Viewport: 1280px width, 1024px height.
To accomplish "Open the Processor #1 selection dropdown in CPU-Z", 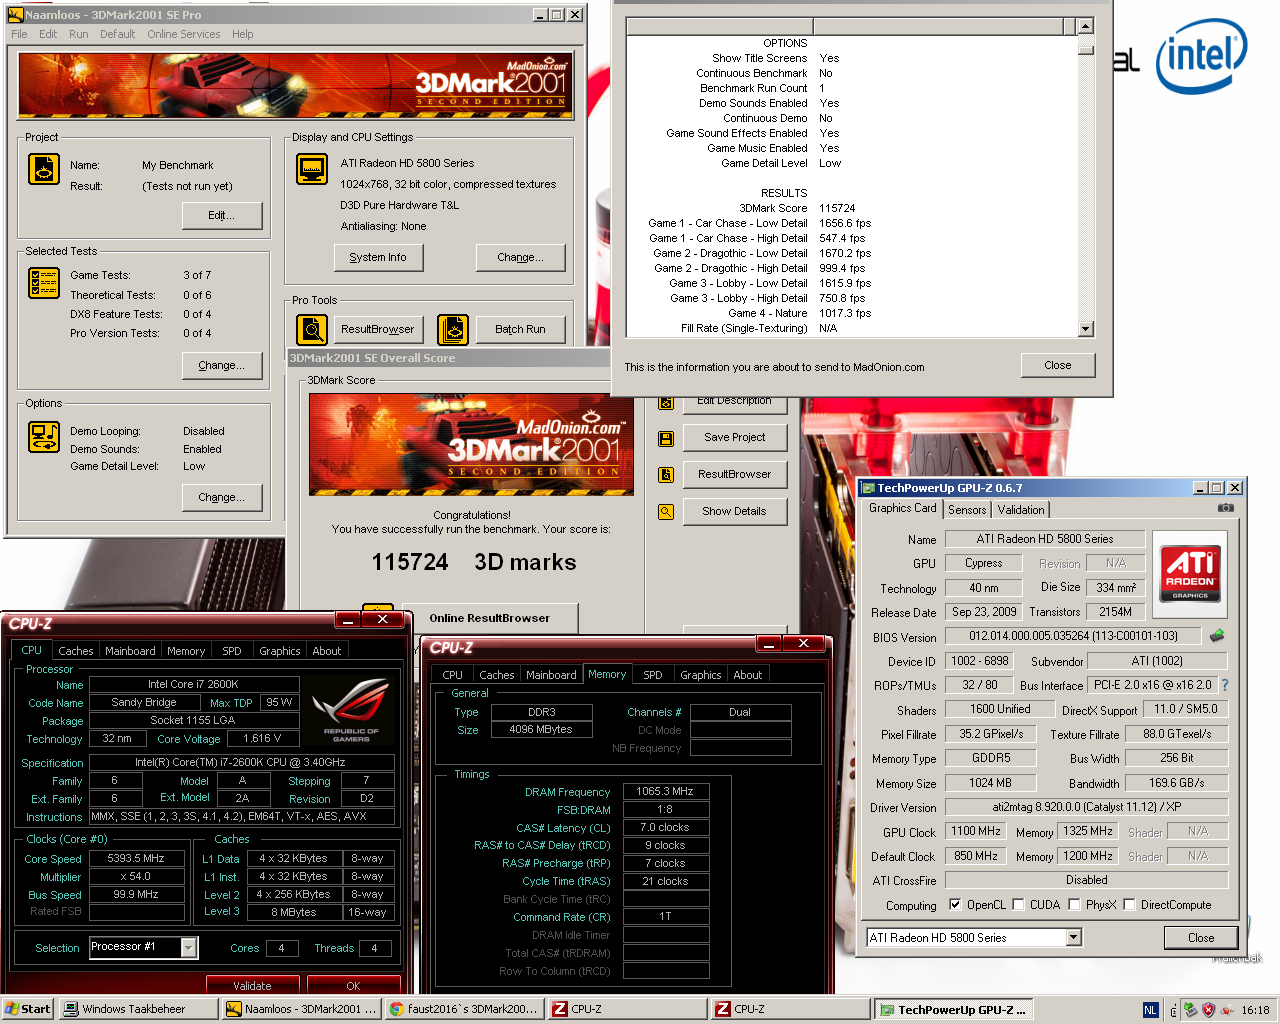I will [x=188, y=947].
